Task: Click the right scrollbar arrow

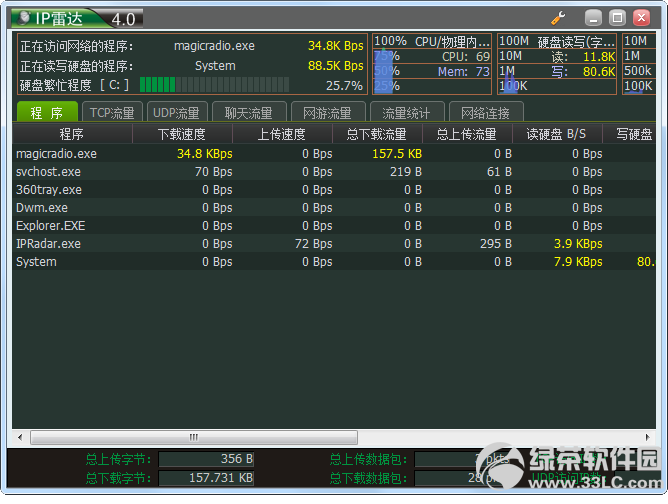Action: (648, 437)
